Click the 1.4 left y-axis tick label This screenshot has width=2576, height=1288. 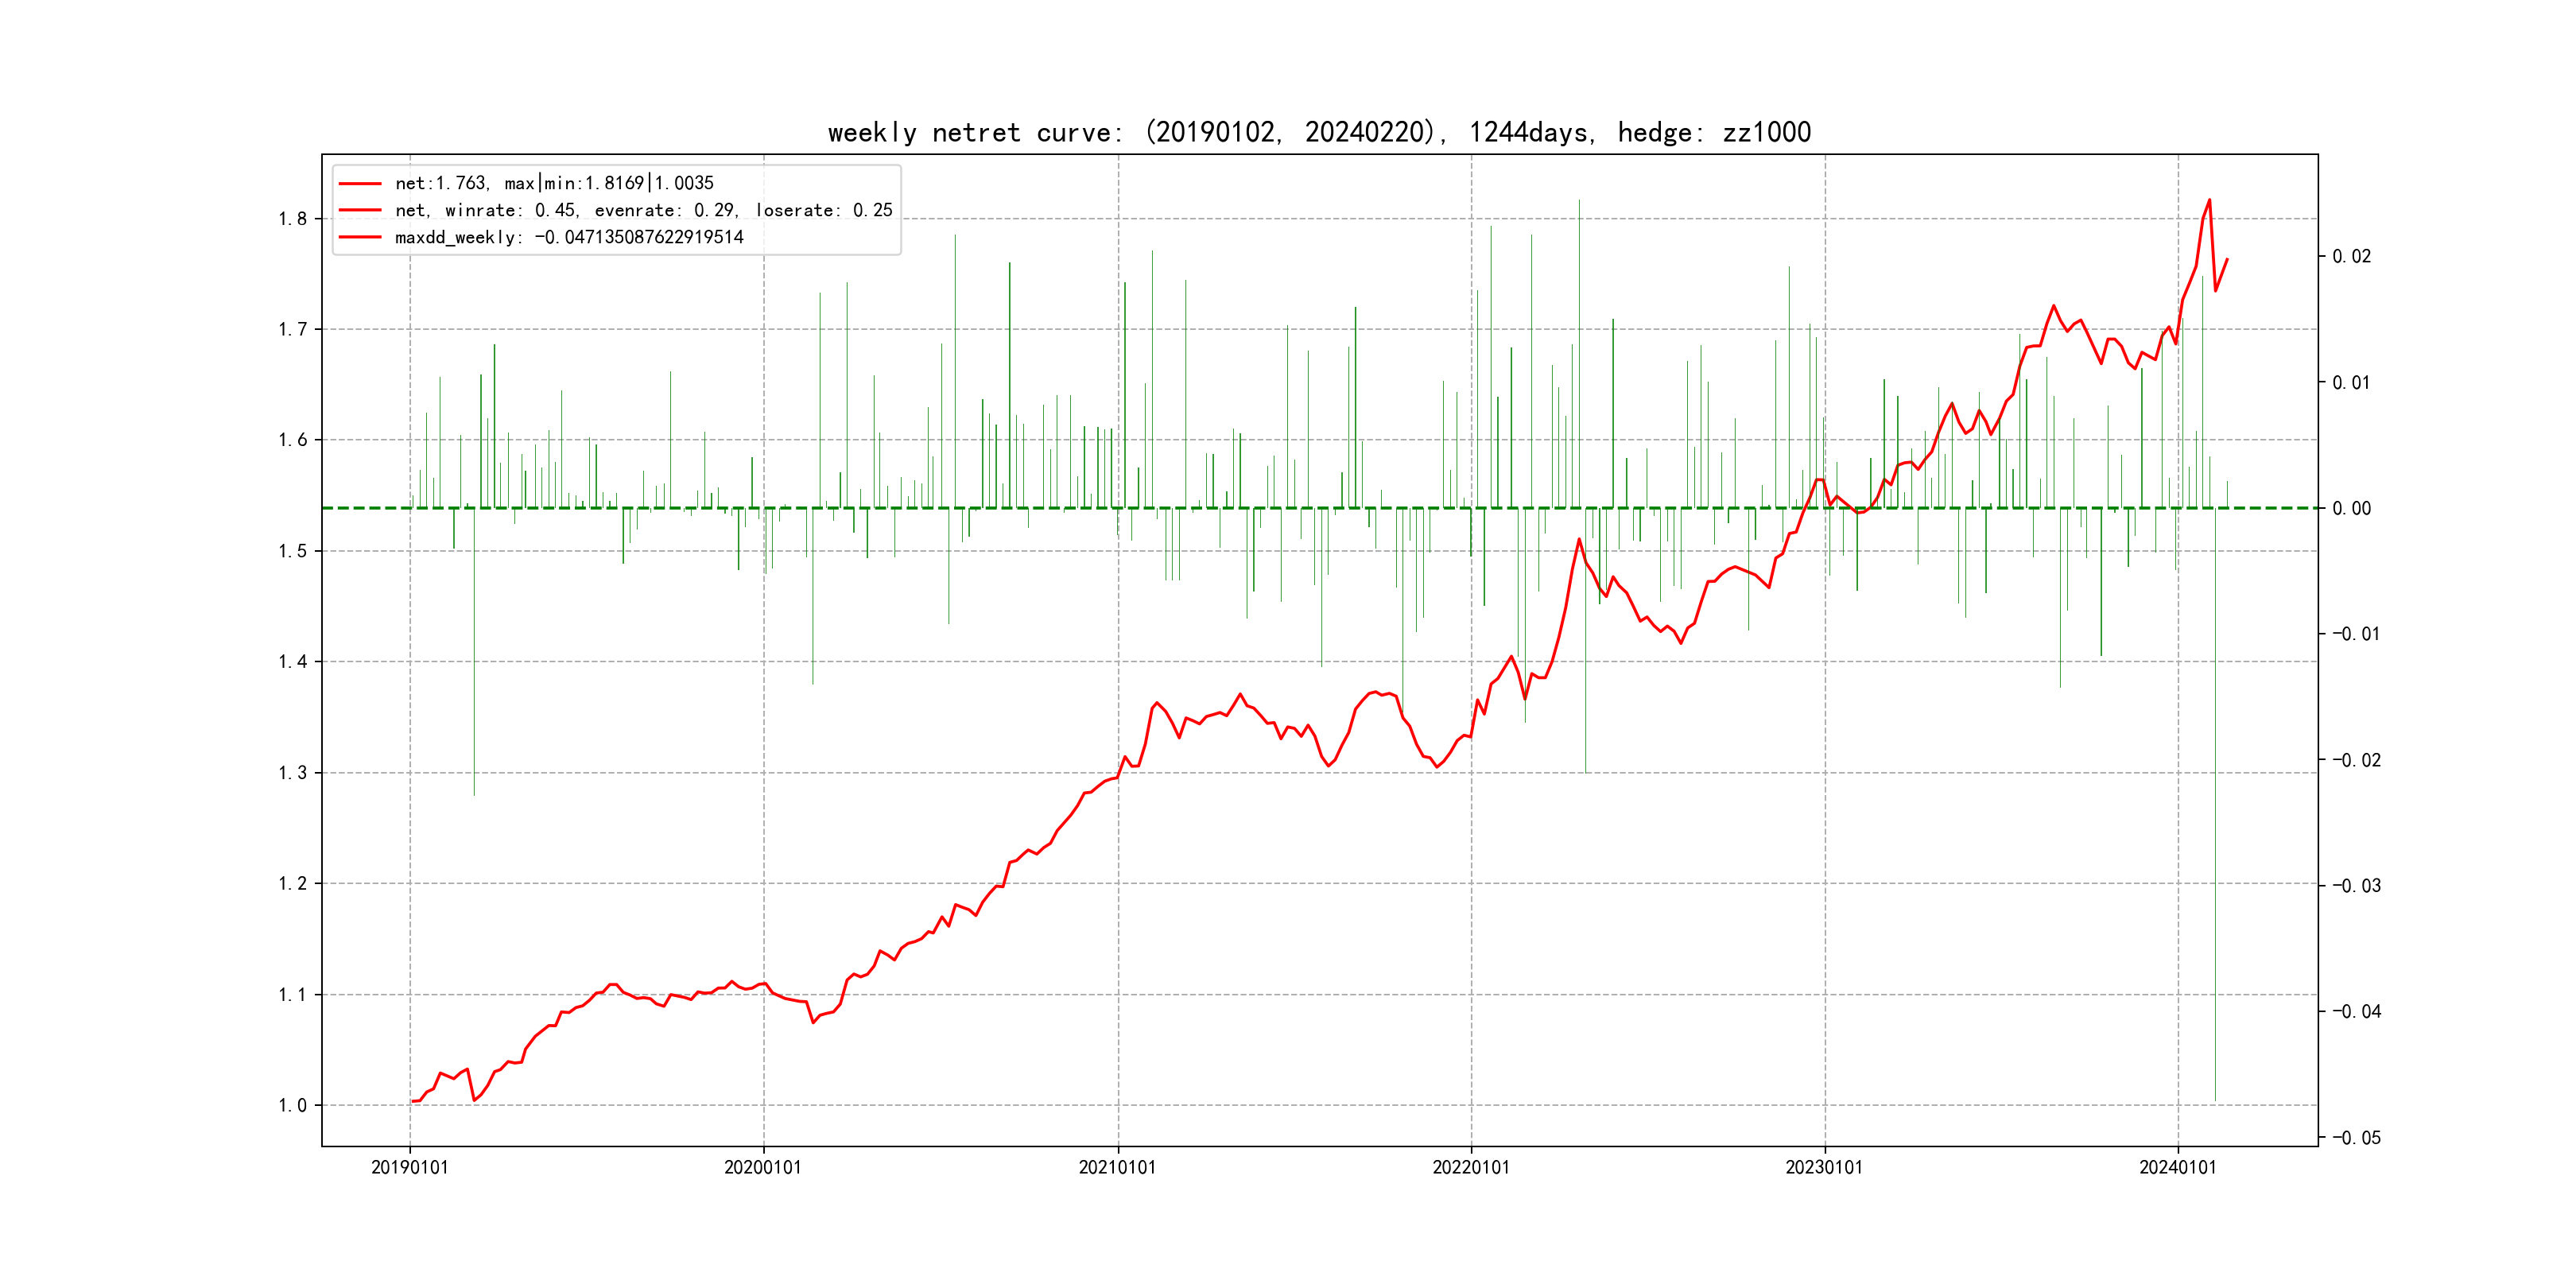[292, 662]
